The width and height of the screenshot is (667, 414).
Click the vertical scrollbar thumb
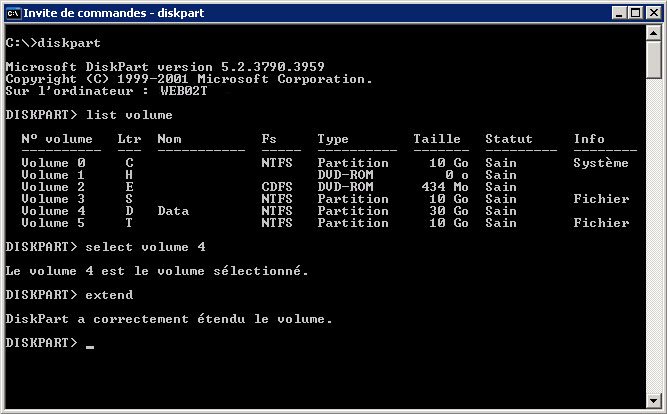tap(654, 60)
